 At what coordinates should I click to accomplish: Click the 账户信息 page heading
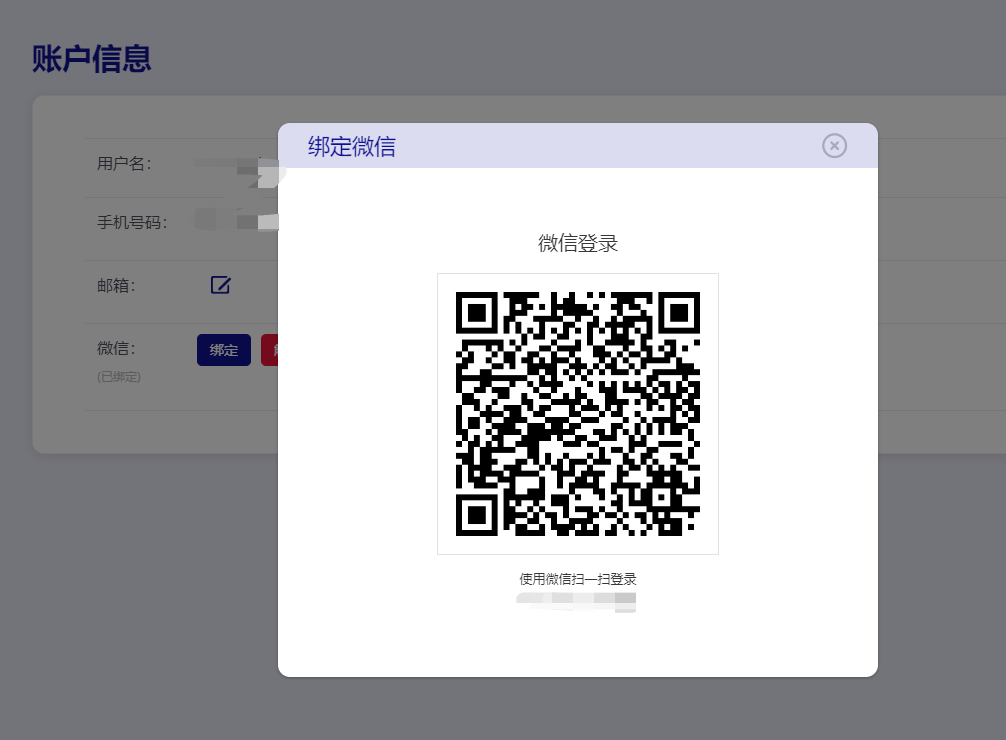[x=92, y=59]
